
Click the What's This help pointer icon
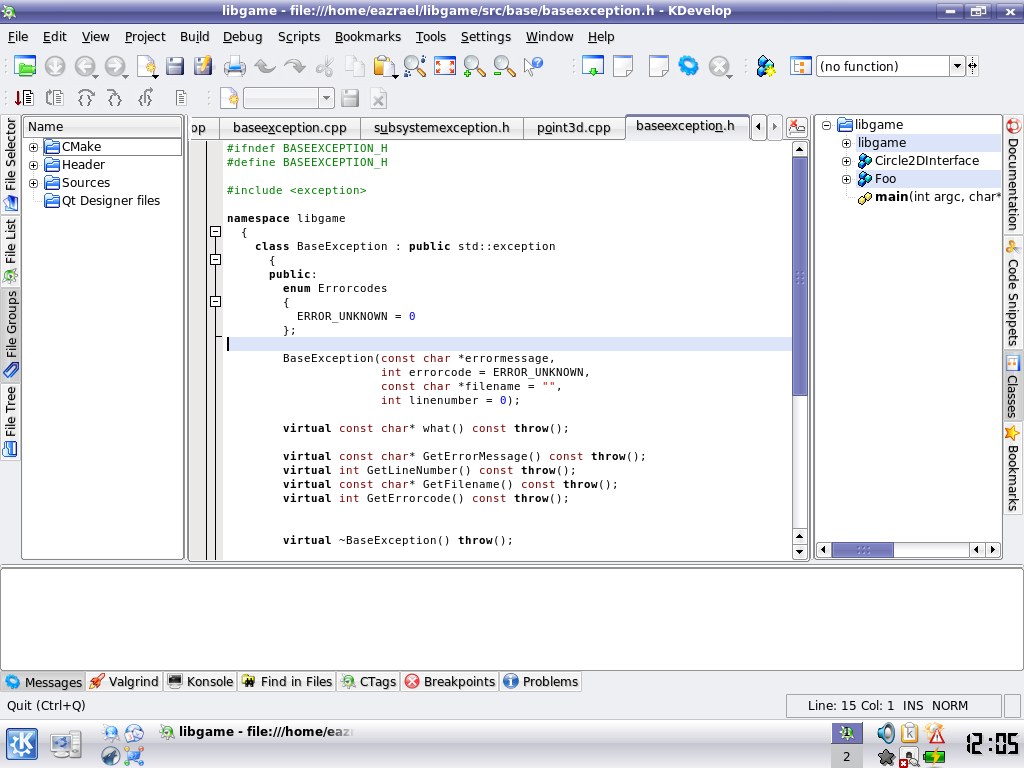[534, 66]
